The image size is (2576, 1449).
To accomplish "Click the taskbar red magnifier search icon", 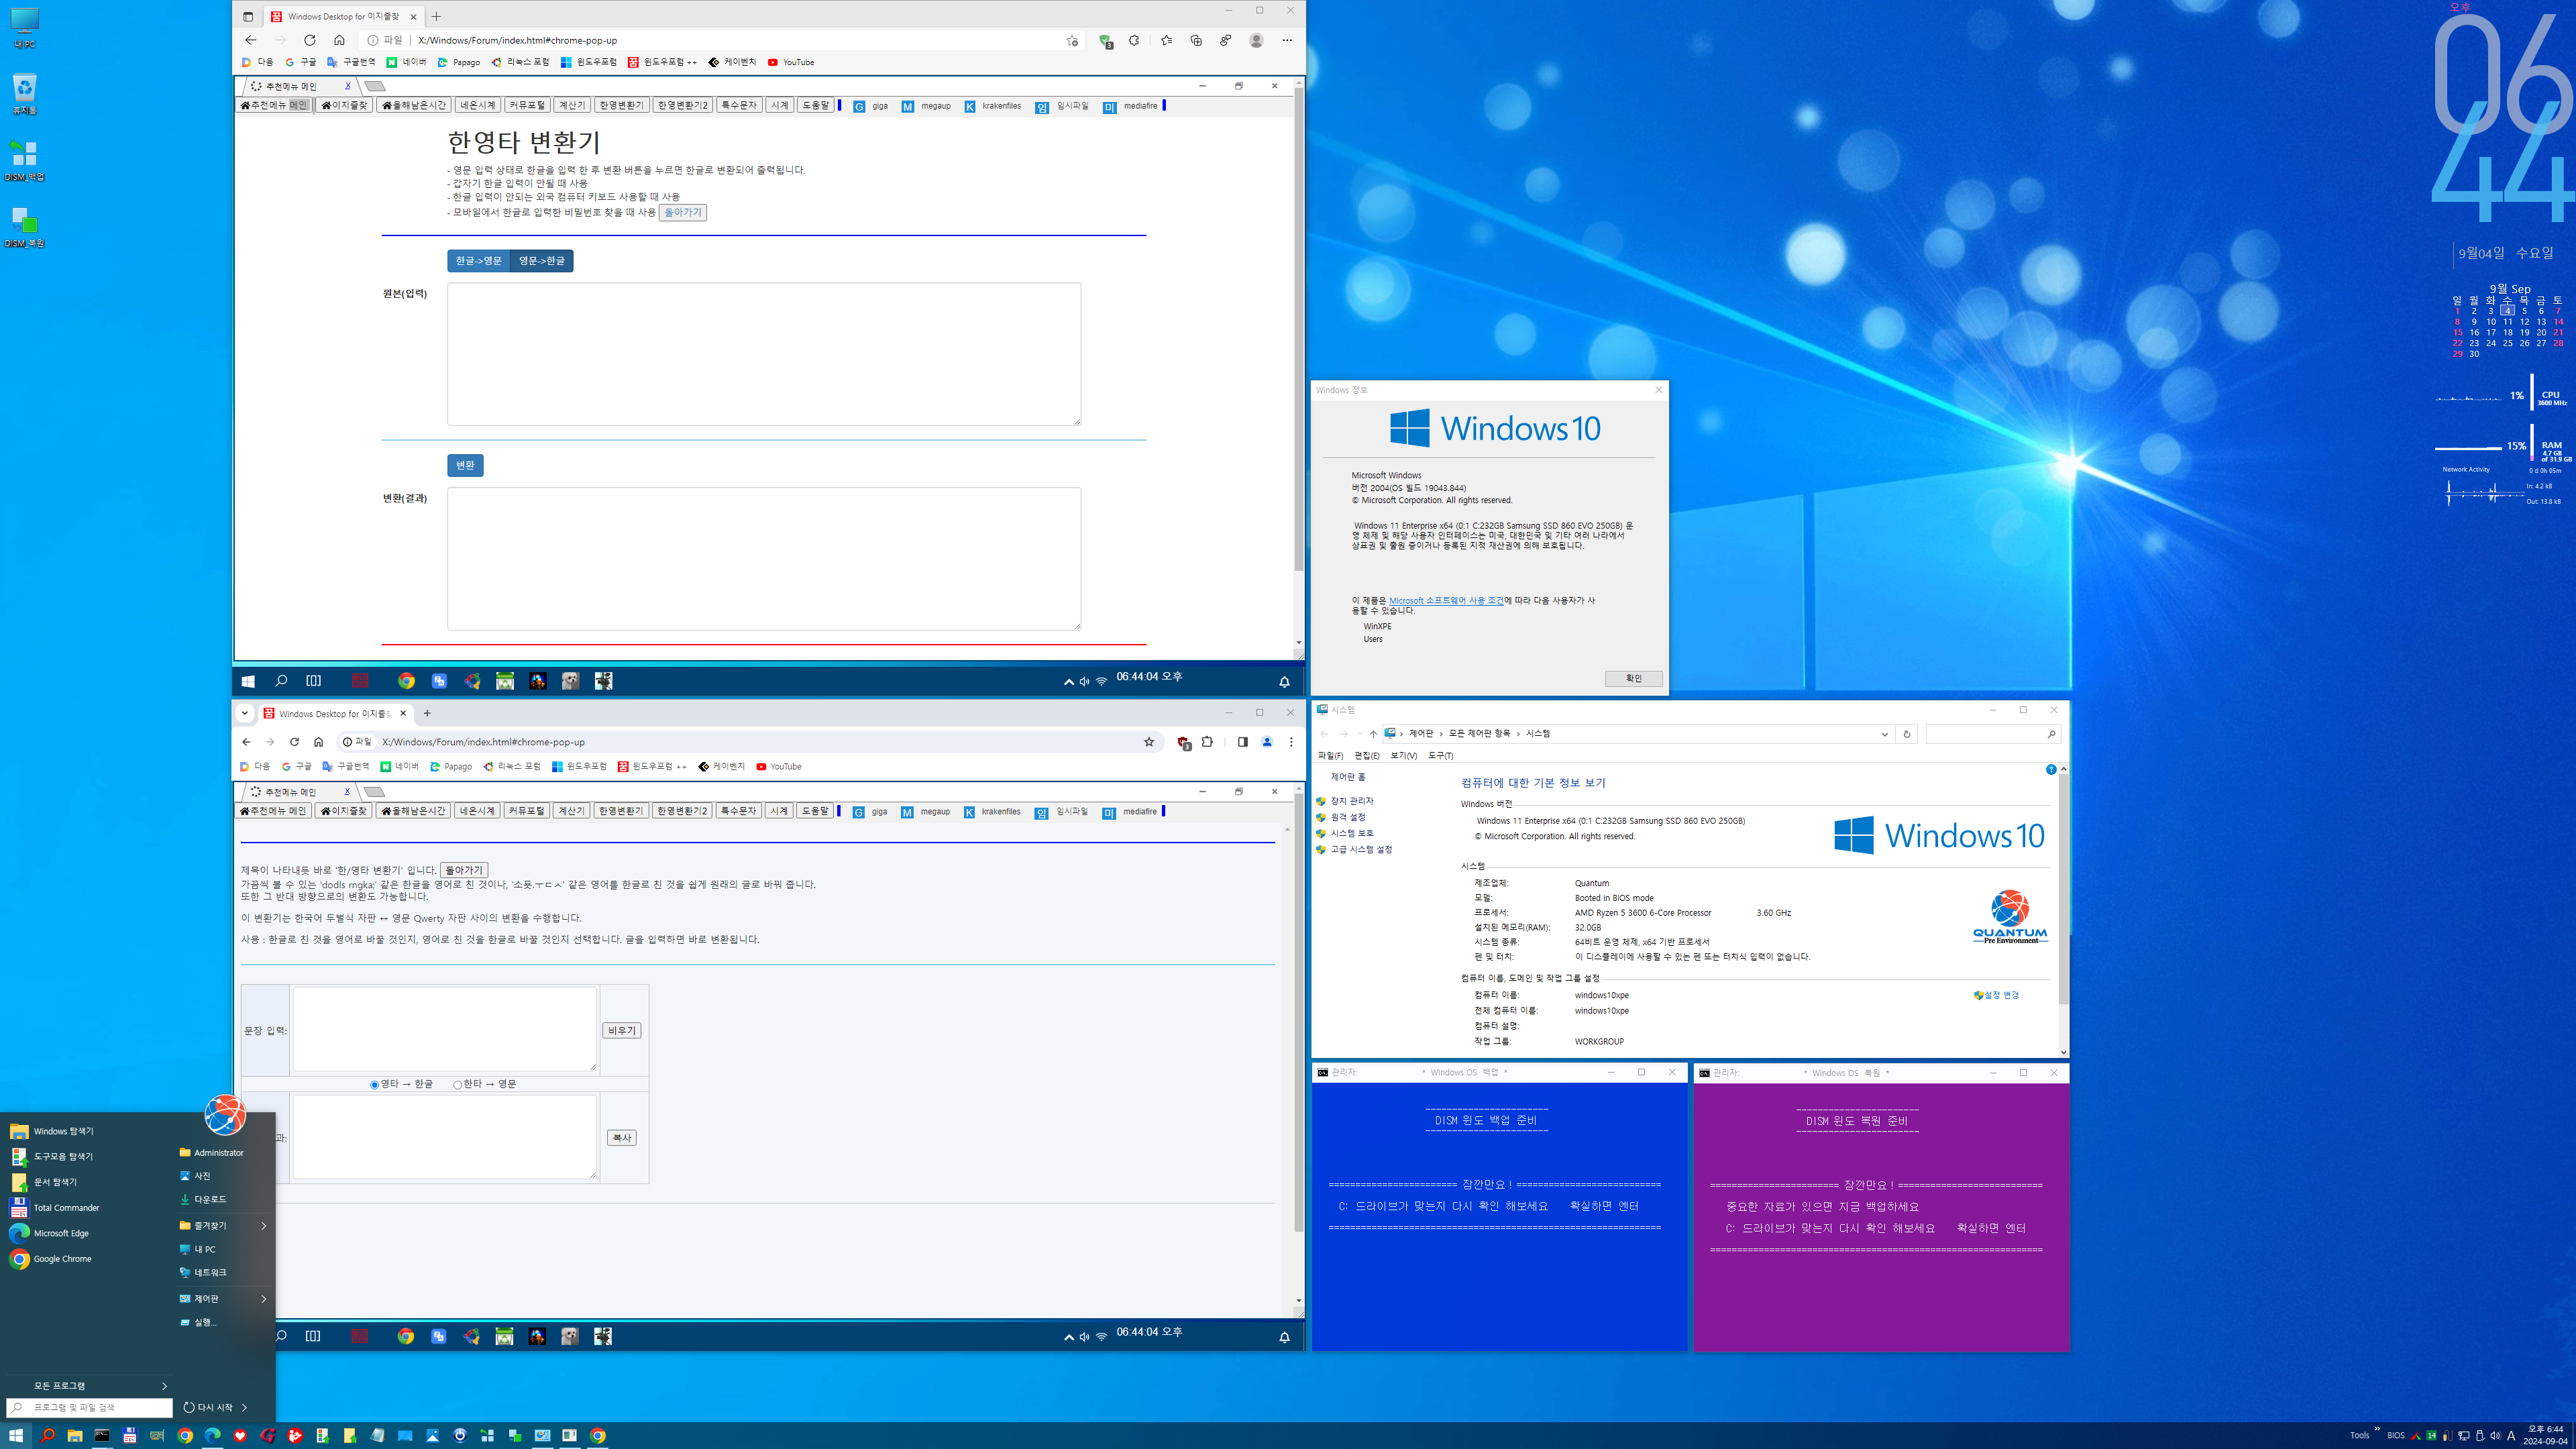I will pyautogui.click(x=47, y=1435).
